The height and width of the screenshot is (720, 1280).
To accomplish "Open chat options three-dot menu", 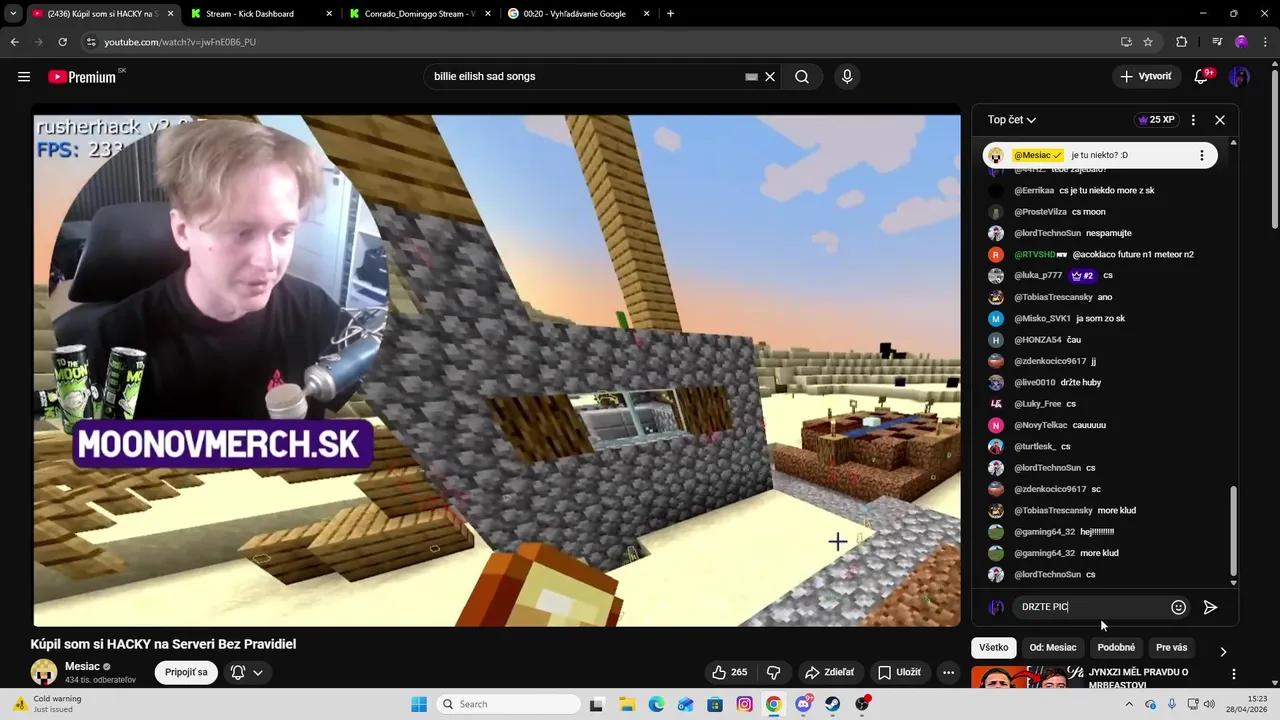I will [1193, 120].
